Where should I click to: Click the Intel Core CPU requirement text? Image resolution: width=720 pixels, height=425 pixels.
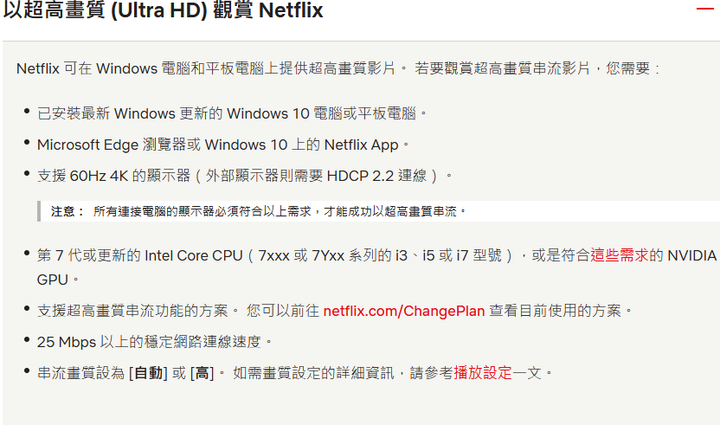click(x=193, y=255)
